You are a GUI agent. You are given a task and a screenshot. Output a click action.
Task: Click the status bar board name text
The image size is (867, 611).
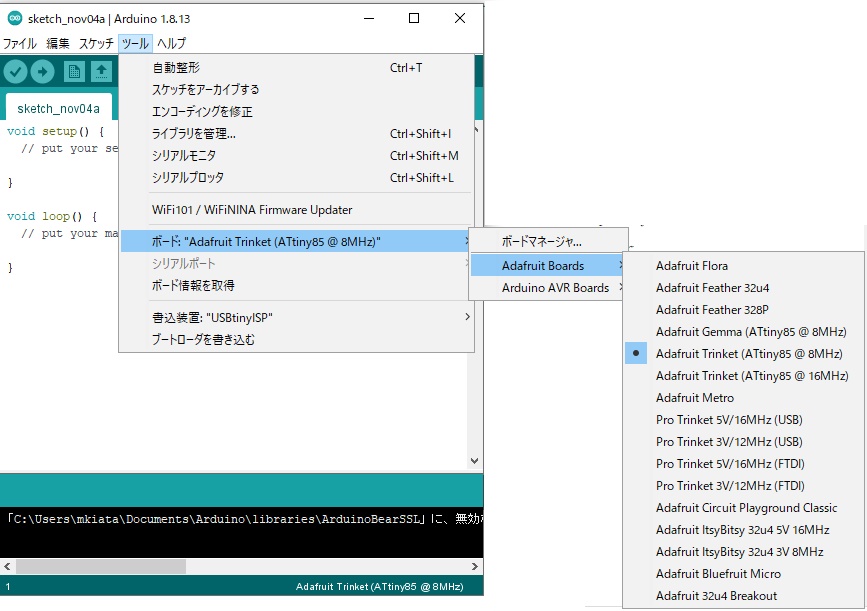(x=379, y=587)
